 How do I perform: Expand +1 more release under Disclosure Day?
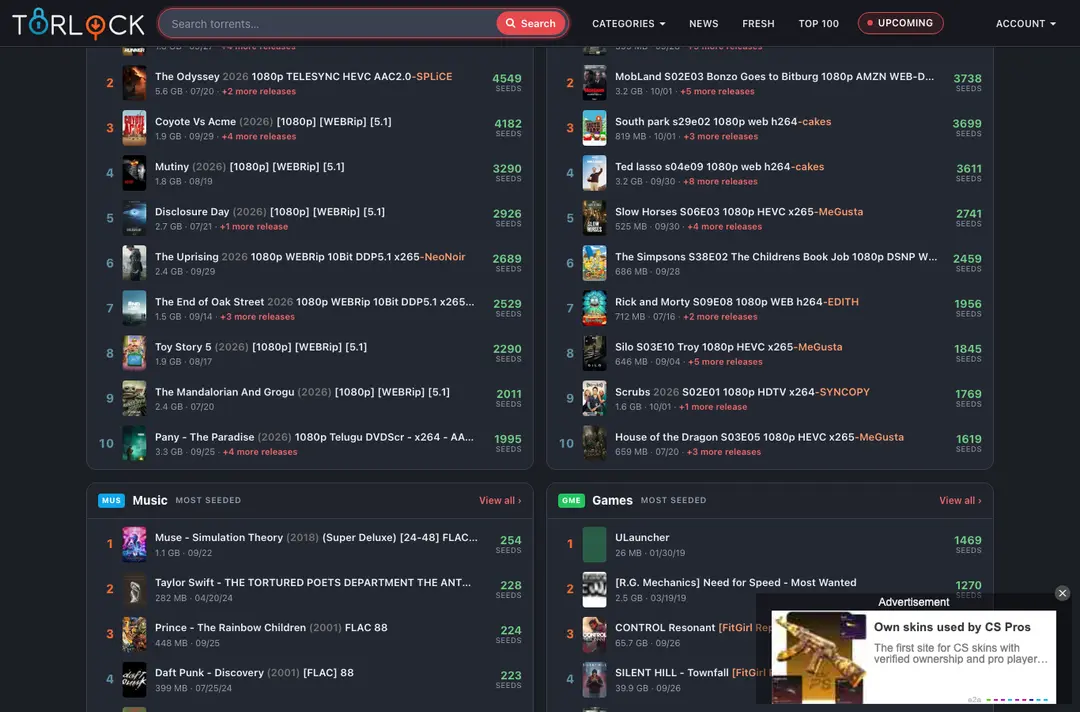(253, 227)
